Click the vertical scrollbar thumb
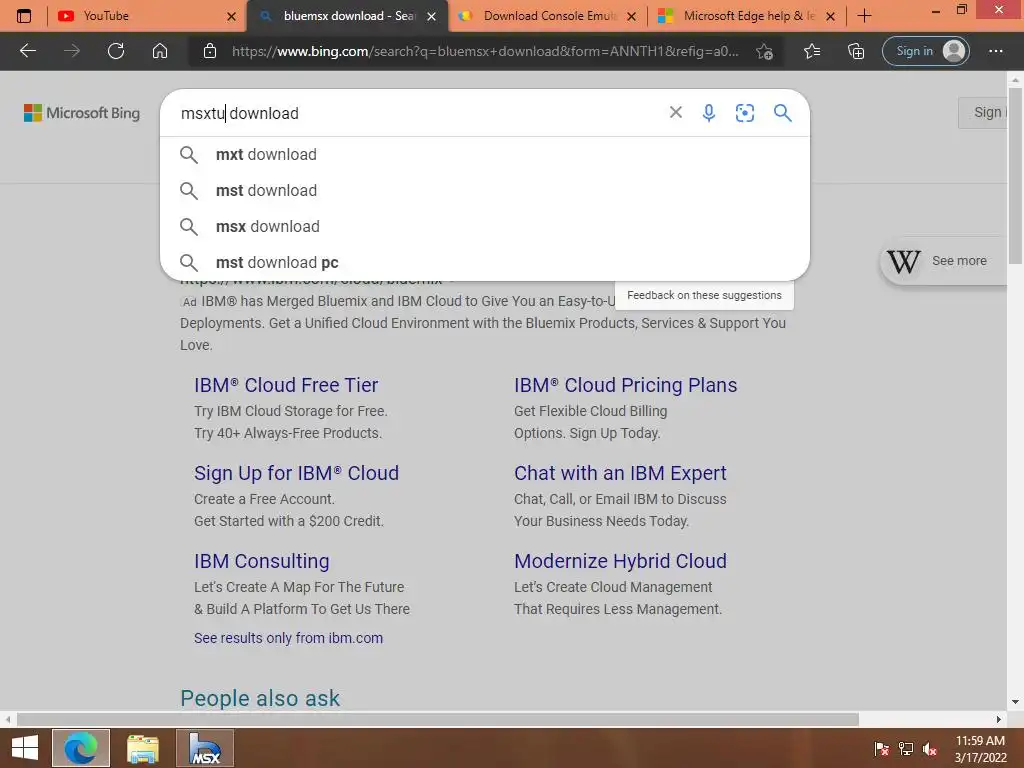The height and width of the screenshot is (768, 1024). pos(1015,176)
